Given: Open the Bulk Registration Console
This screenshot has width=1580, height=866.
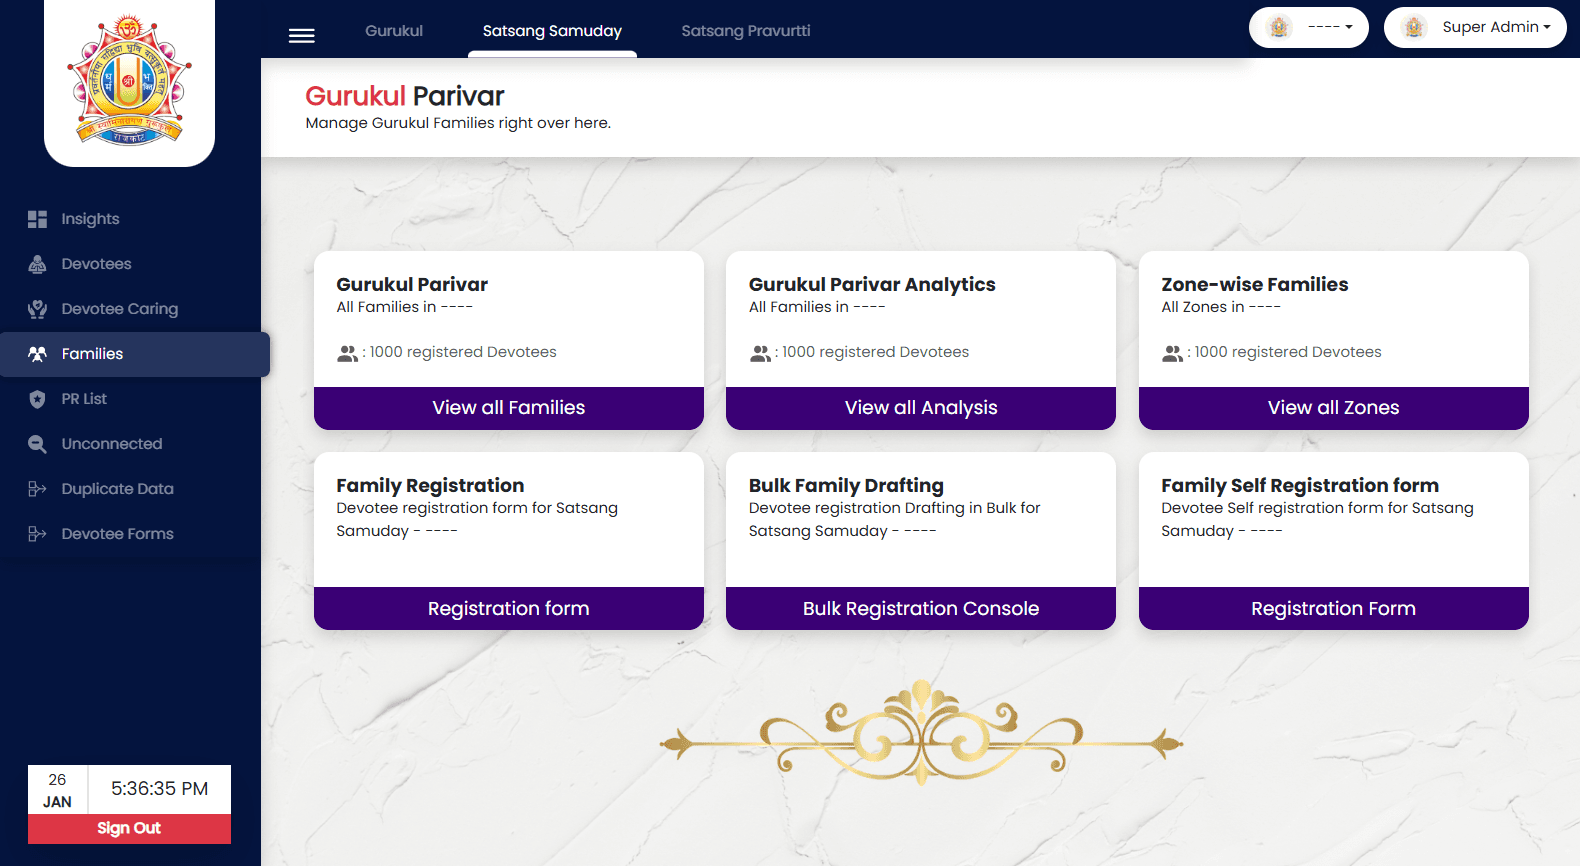Looking at the screenshot, I should click(x=920, y=609).
